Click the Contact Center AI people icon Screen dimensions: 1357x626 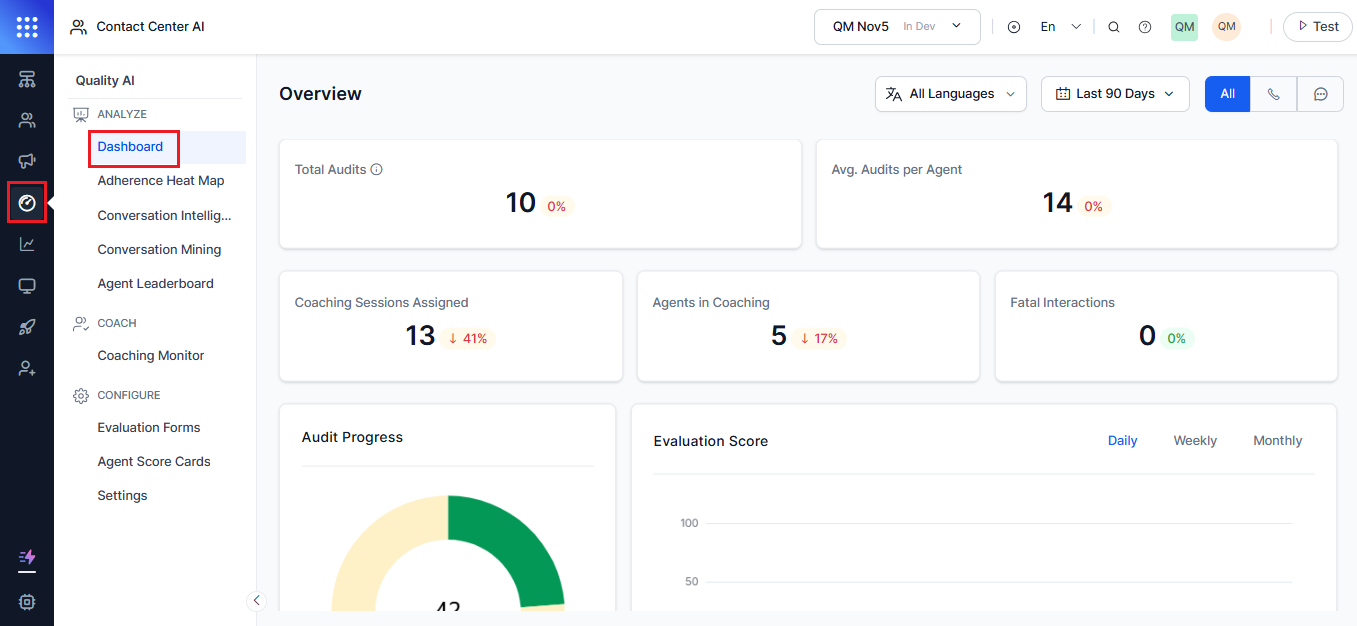click(x=78, y=27)
